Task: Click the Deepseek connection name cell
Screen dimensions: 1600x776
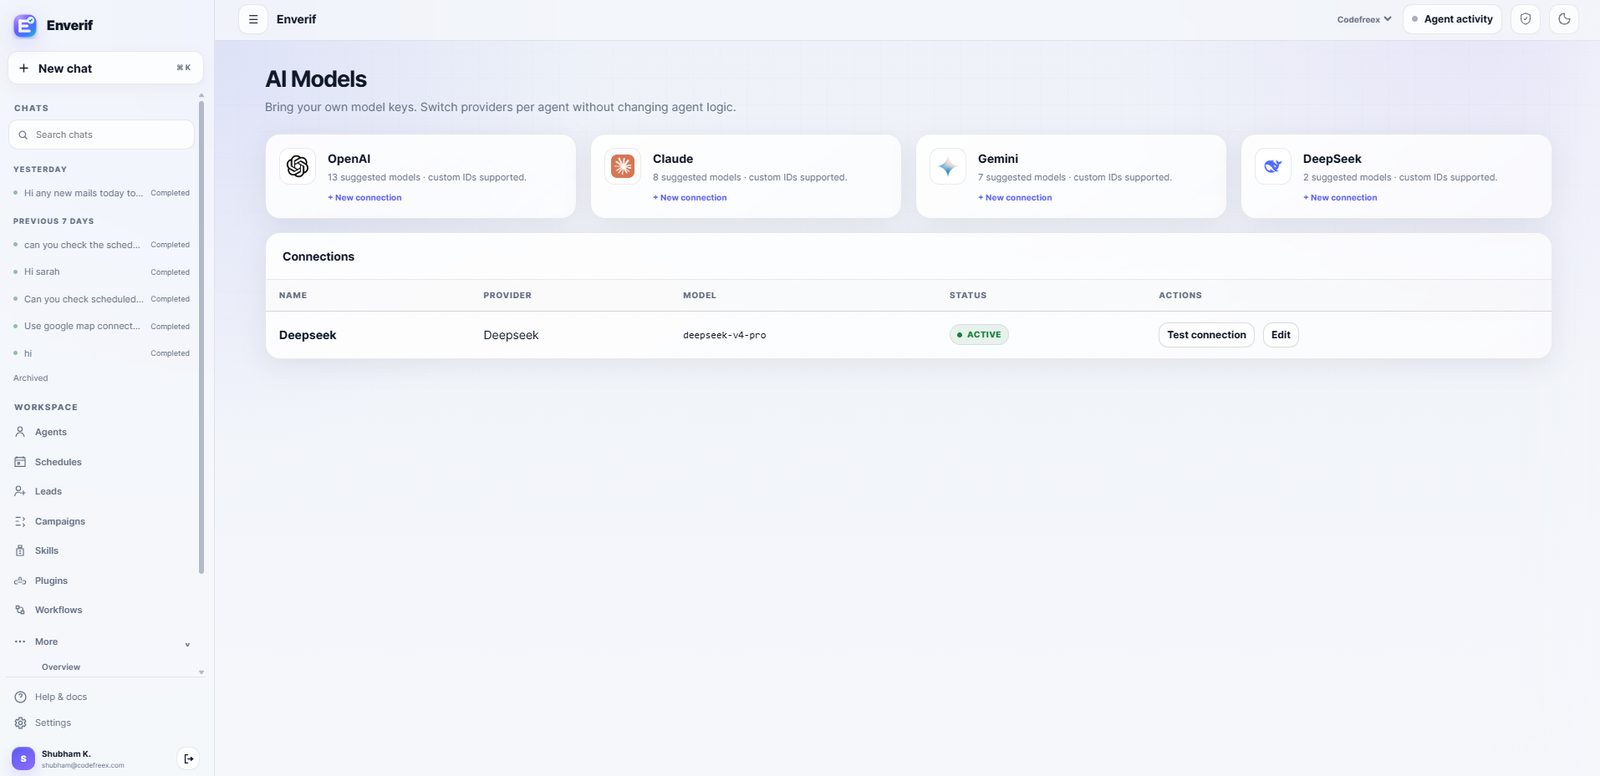Action: (307, 335)
